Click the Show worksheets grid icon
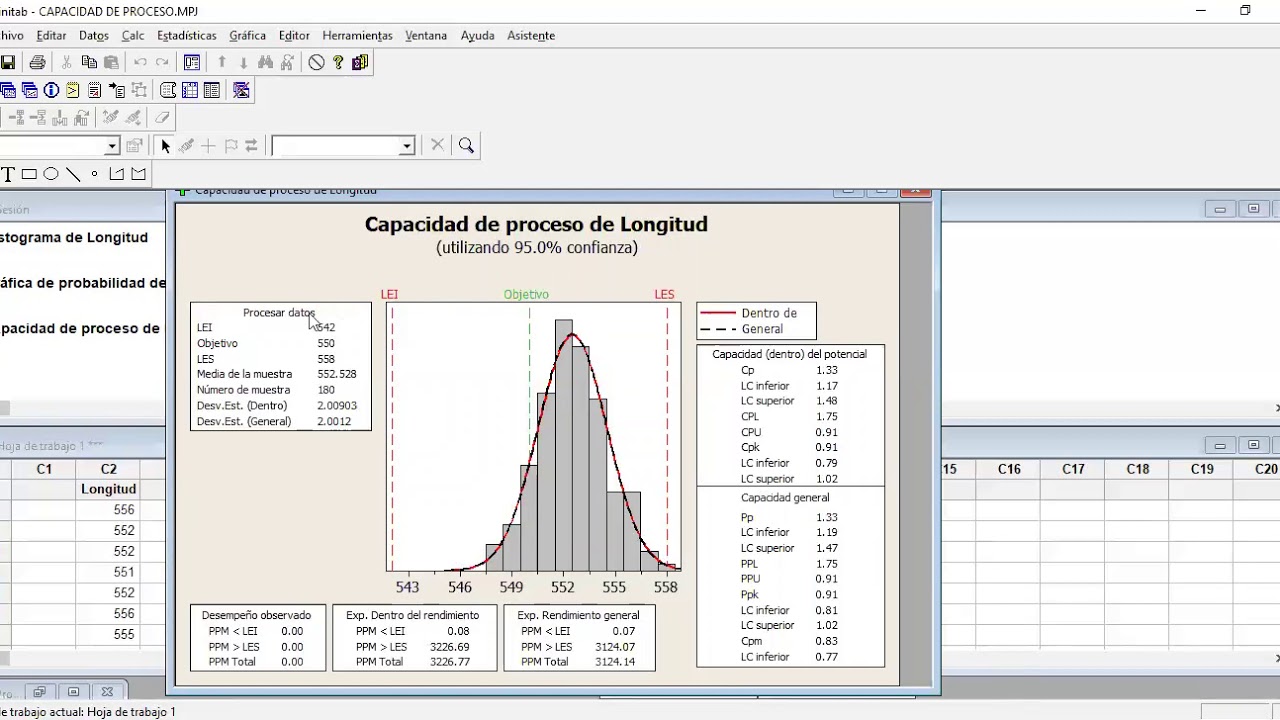1280x720 pixels. [190, 90]
